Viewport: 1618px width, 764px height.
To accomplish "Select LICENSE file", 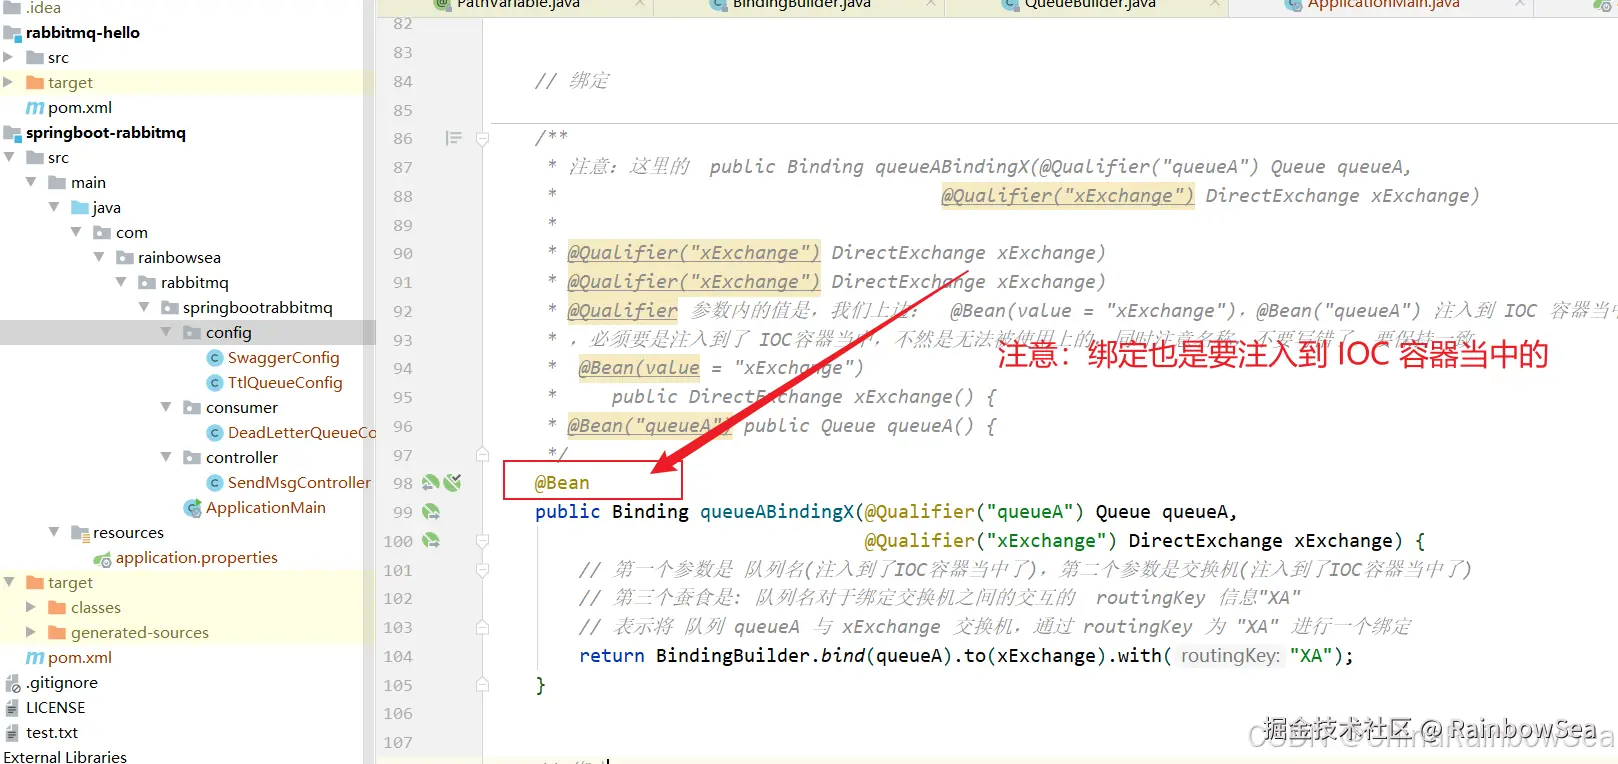I will pyautogui.click(x=56, y=708).
